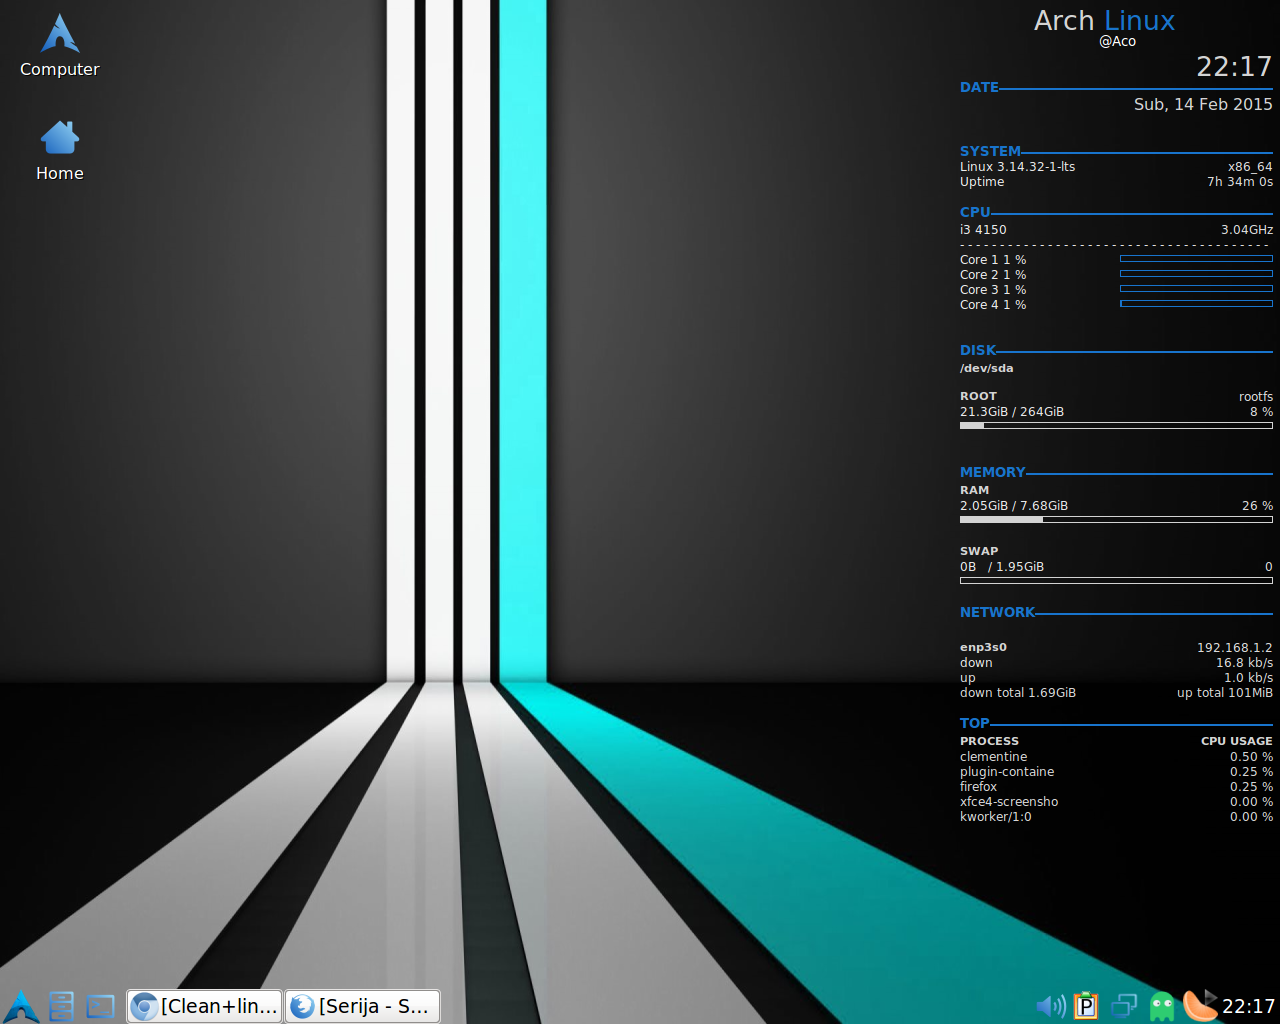Click the Core 4 load bar
Screen dimensions: 1280x1024
click(x=1196, y=304)
